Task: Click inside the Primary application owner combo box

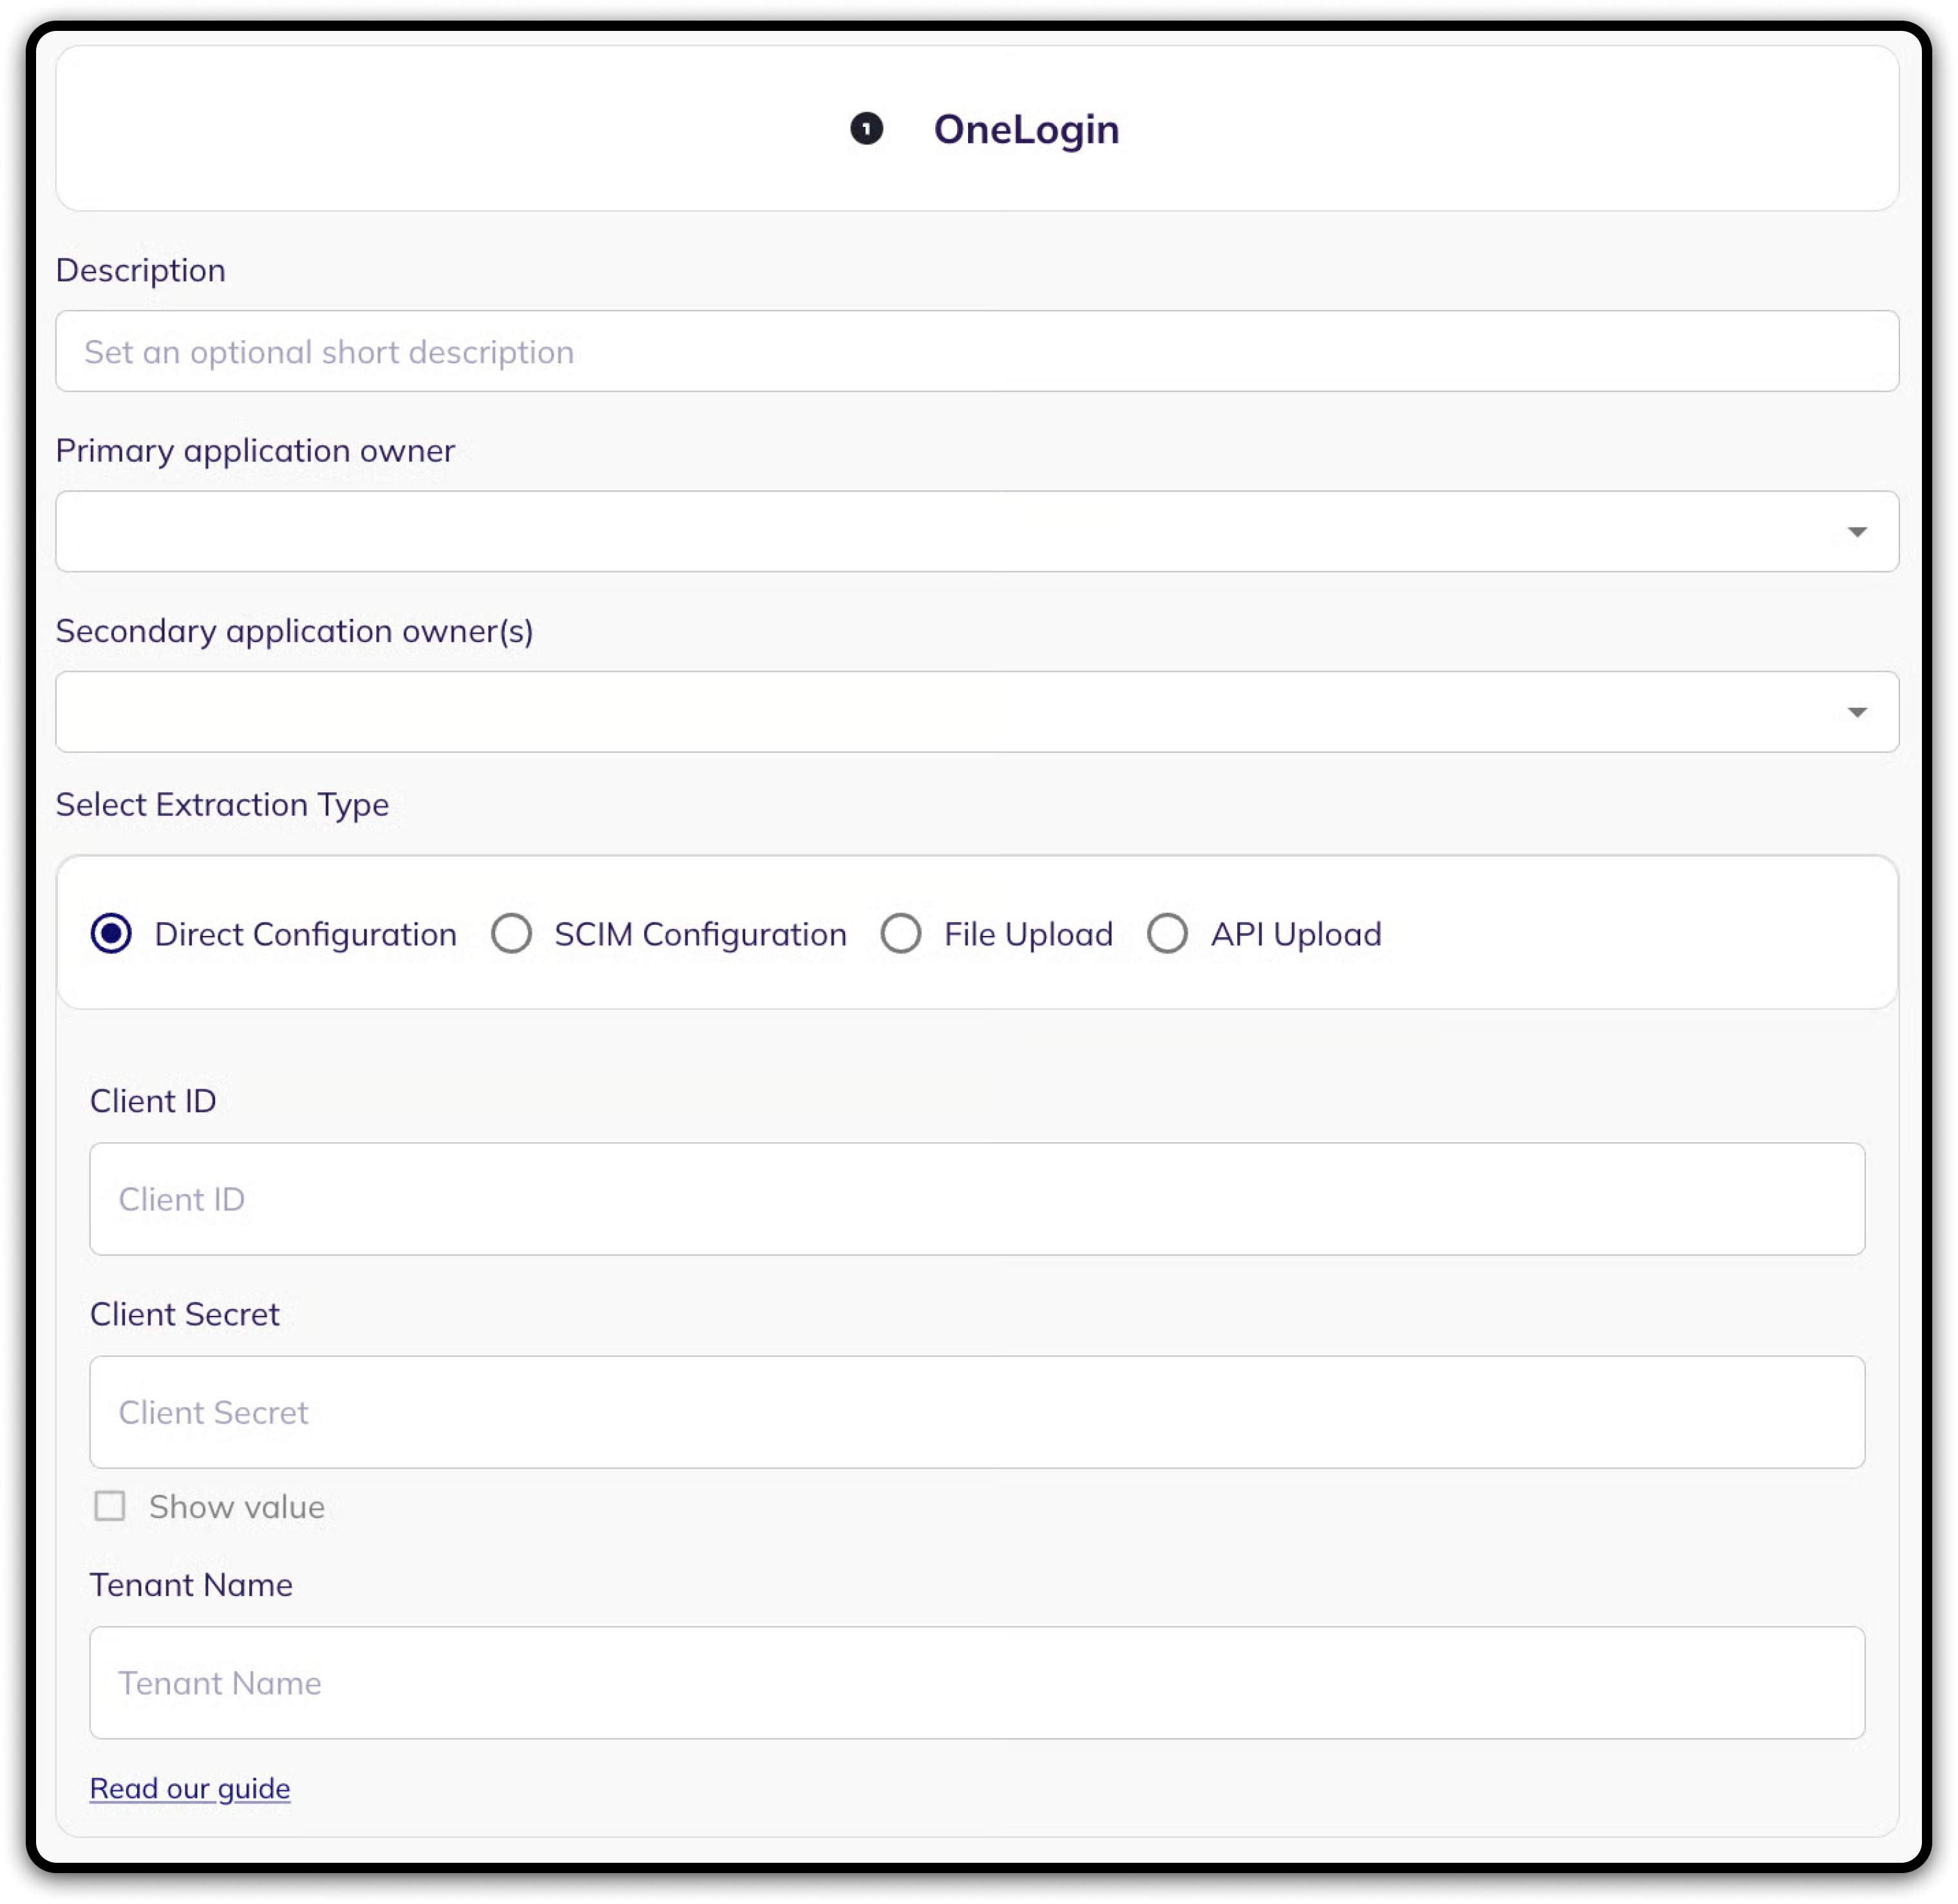Action: 940,532
